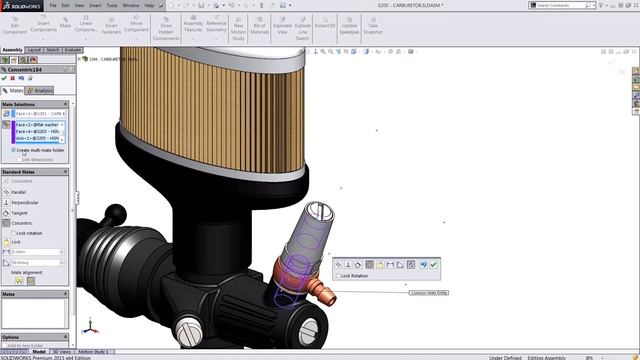Toggle Create multi-mate folder checkbox
The width and height of the screenshot is (640, 360).
[x=13, y=150]
